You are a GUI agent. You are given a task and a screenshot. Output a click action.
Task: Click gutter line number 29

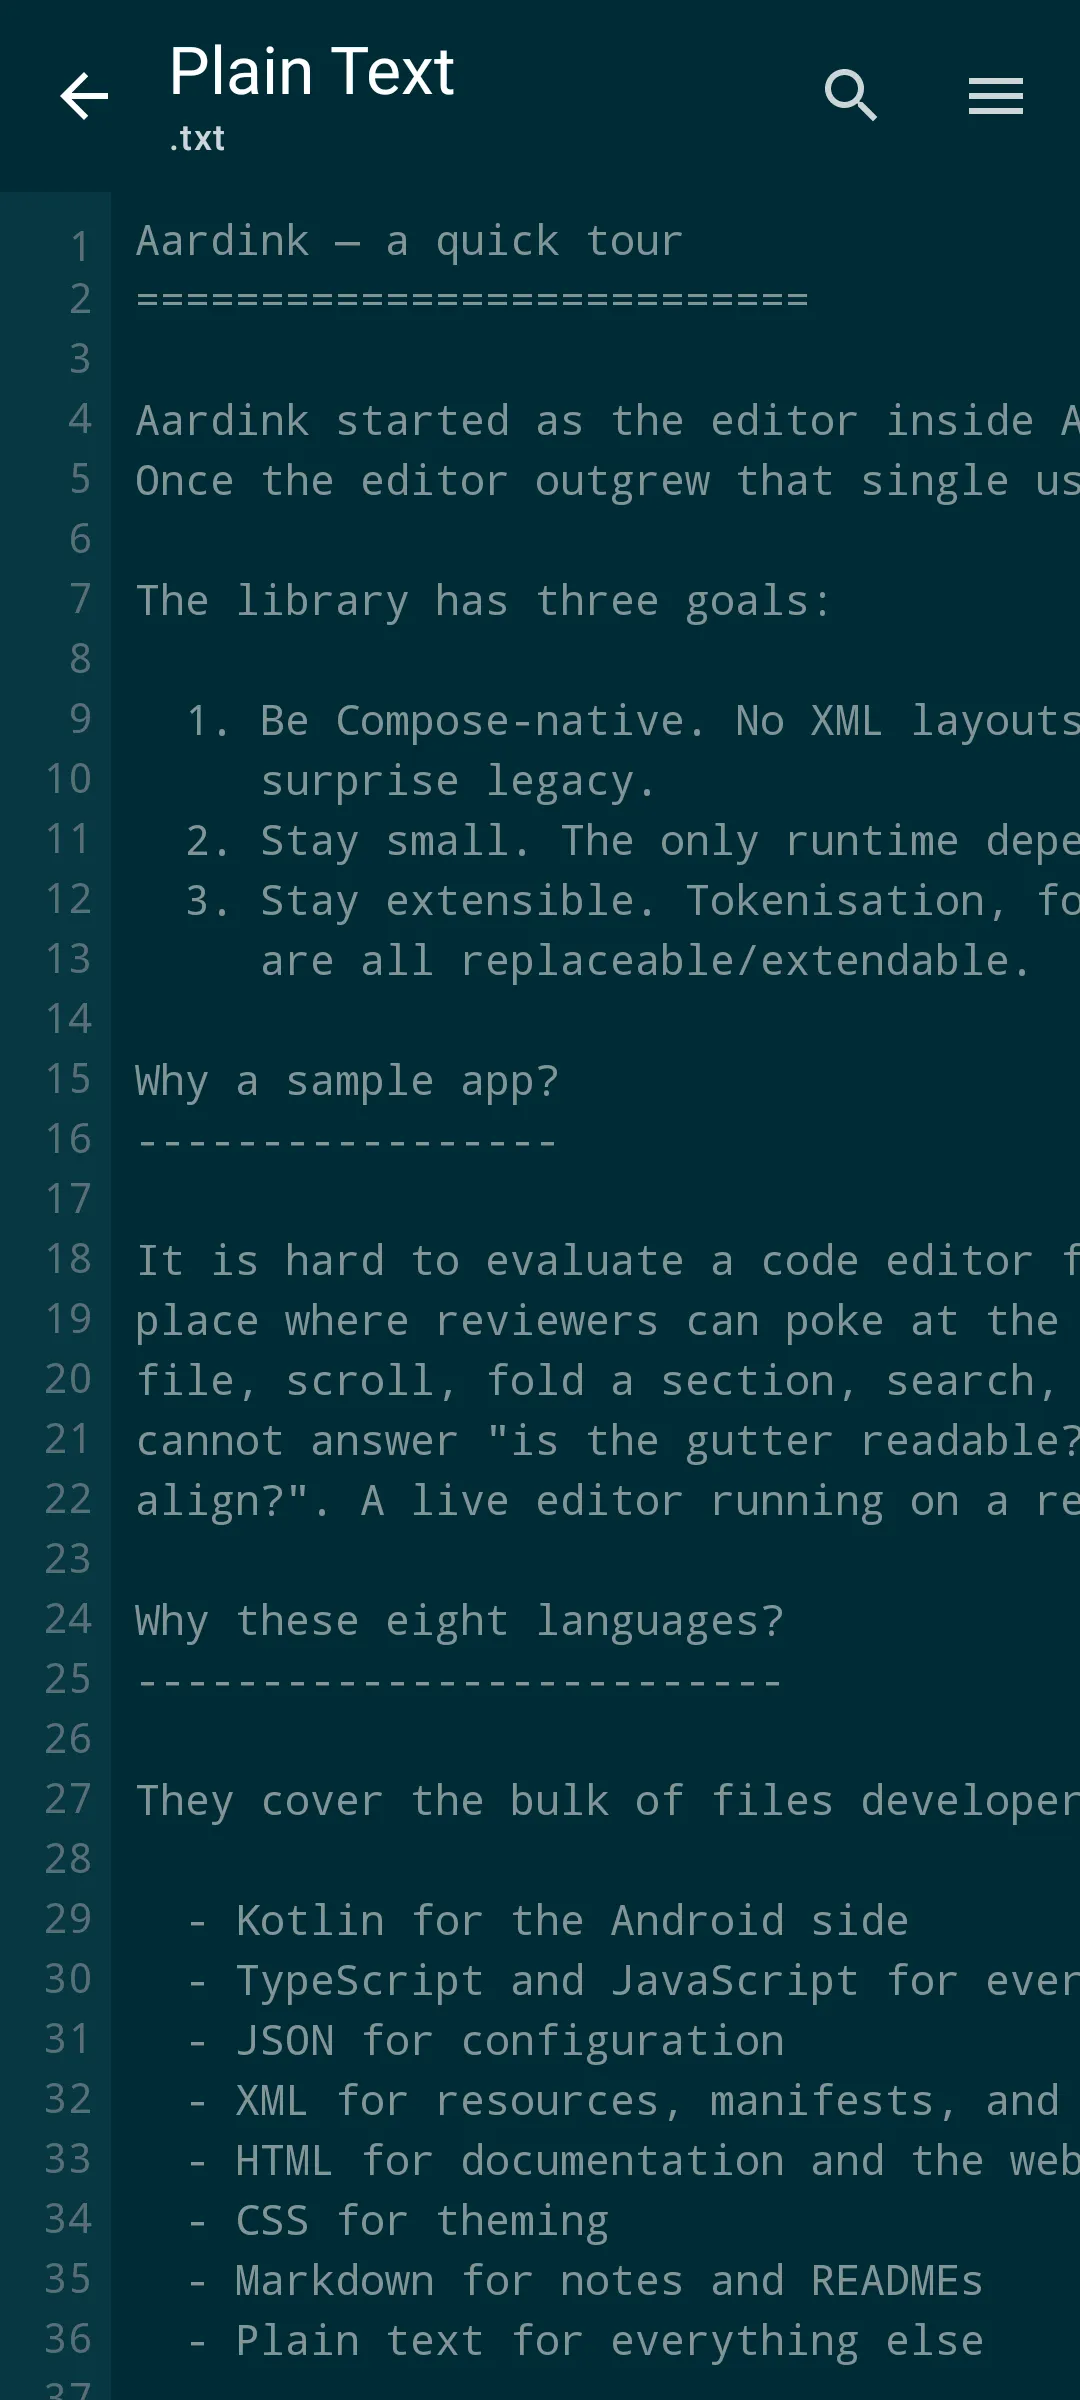(68, 1919)
